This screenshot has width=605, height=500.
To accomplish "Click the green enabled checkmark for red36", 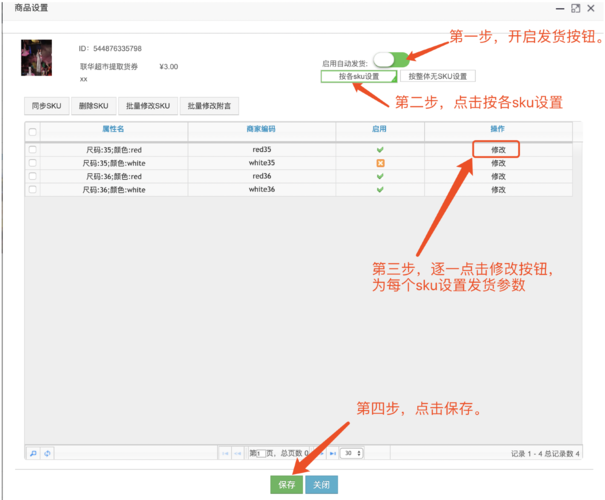I will (380, 176).
